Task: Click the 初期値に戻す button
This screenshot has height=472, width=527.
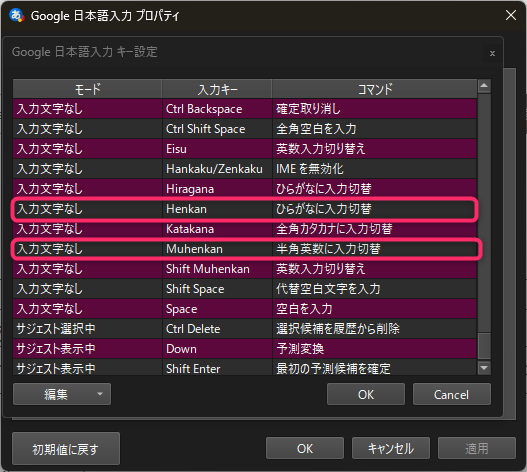Action: pos(66,449)
